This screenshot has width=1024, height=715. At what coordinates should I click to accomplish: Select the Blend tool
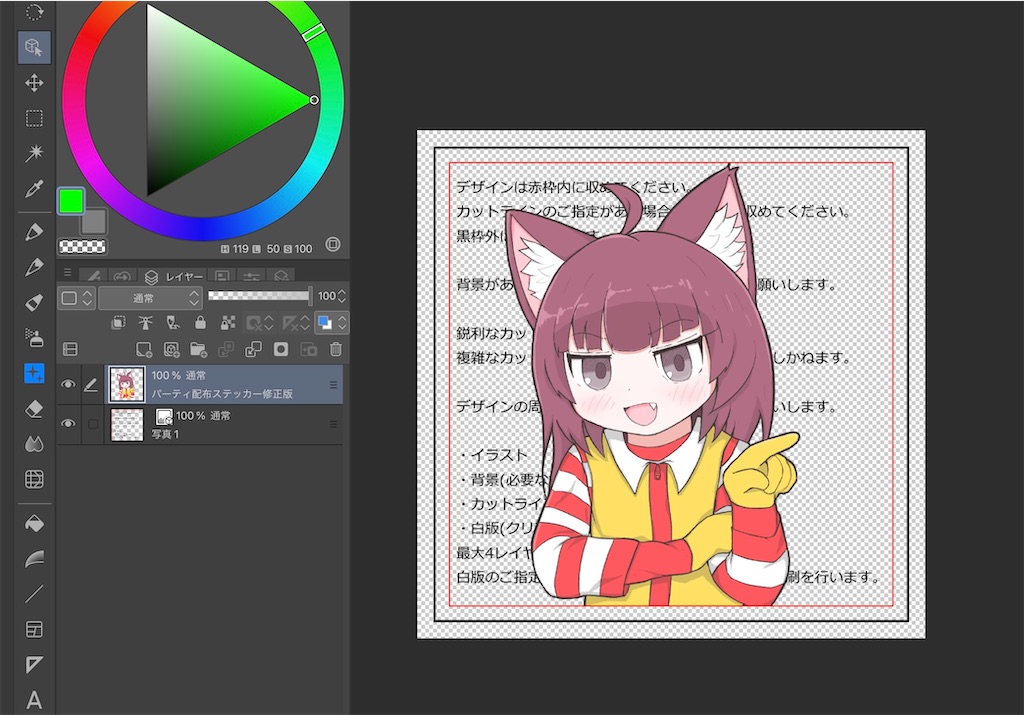[x=34, y=444]
